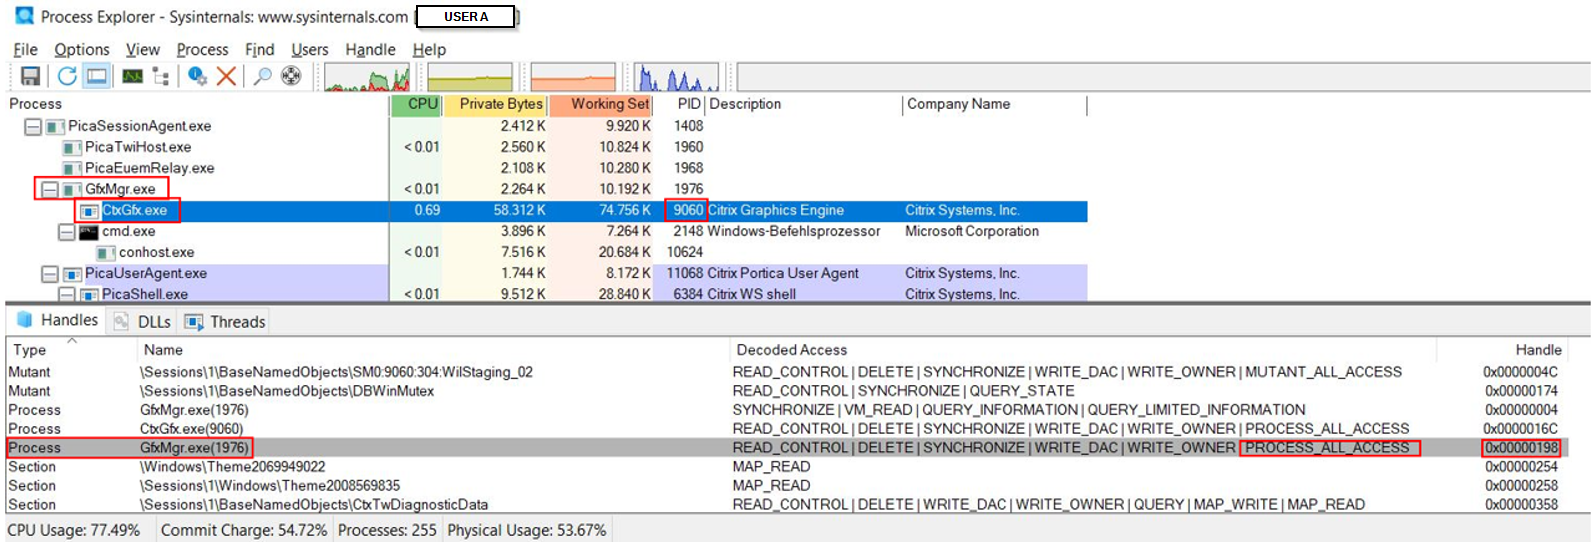Click the Properties toolbar icon with gear
The height and width of the screenshot is (543, 1591).
point(197,76)
